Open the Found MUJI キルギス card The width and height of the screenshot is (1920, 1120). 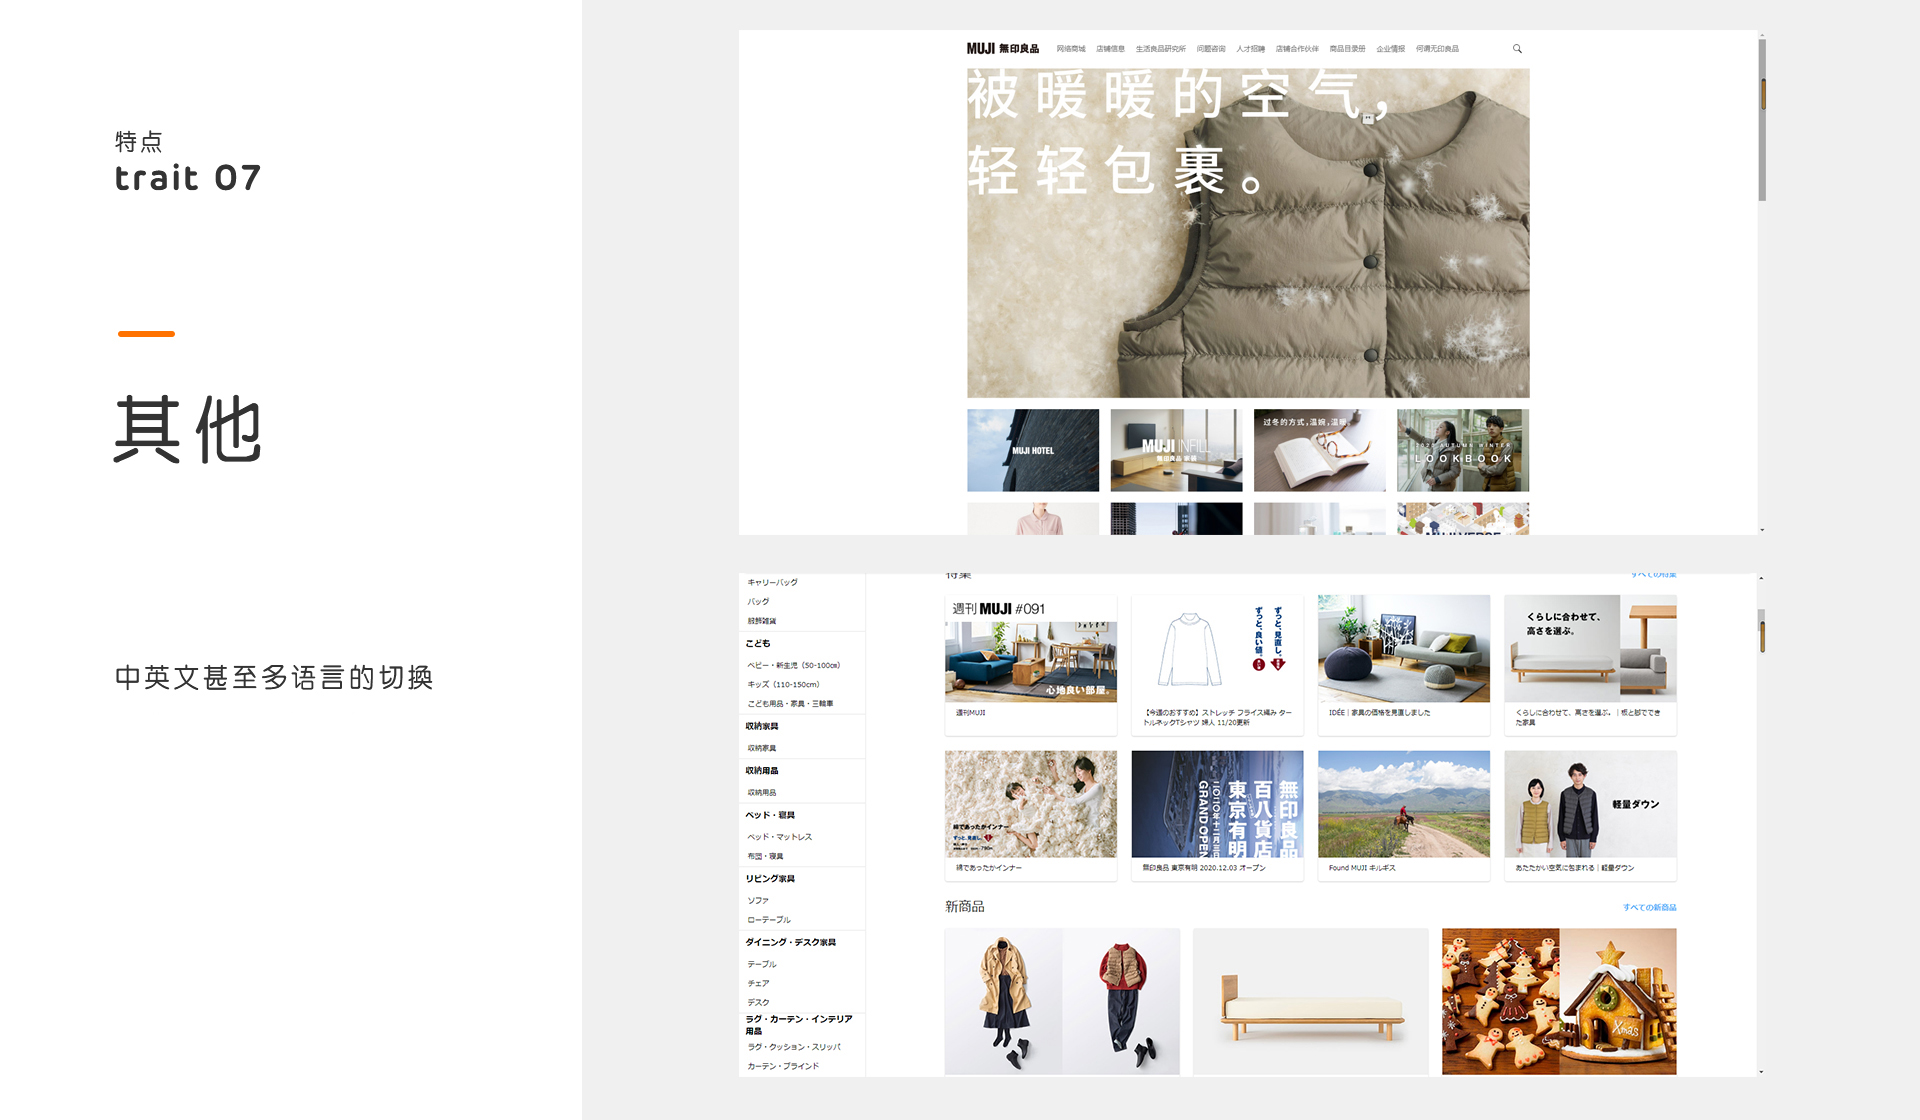point(1404,816)
